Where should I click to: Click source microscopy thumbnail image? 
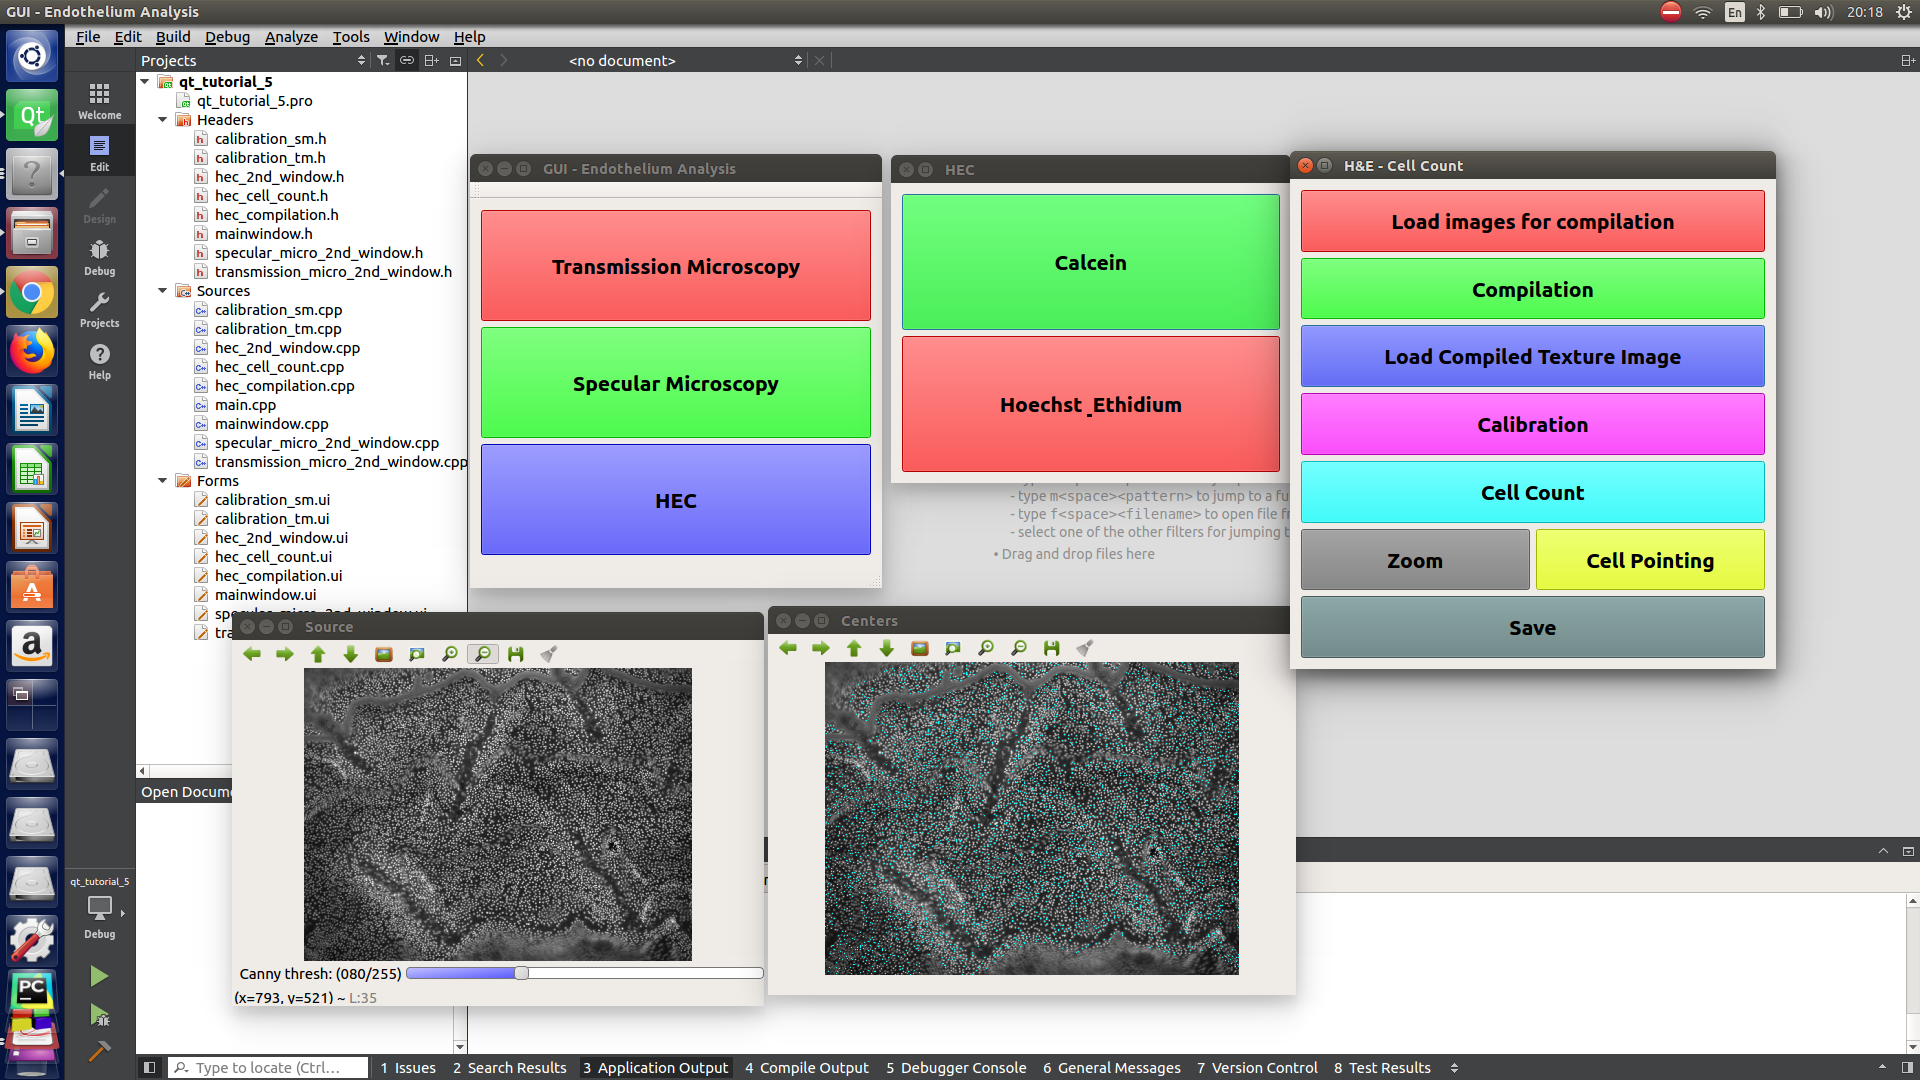pos(497,814)
